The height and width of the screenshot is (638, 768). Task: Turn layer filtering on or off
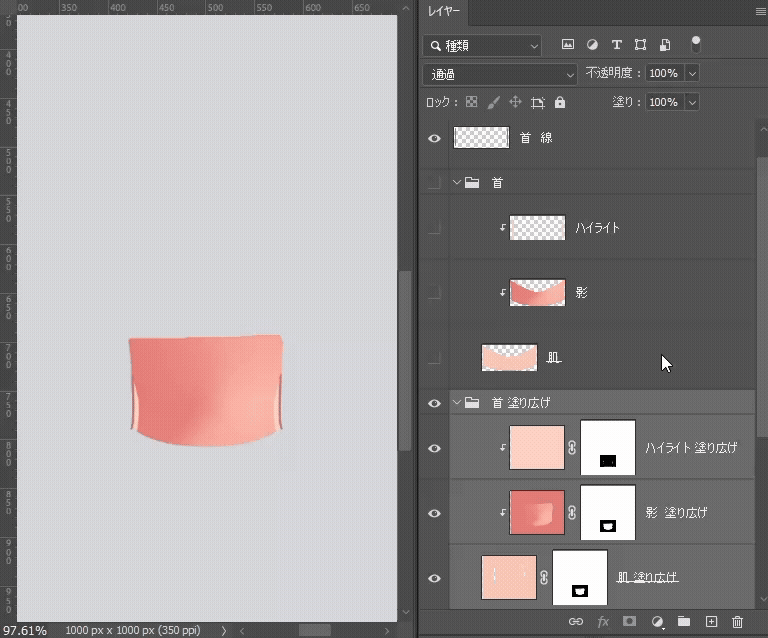click(696, 44)
